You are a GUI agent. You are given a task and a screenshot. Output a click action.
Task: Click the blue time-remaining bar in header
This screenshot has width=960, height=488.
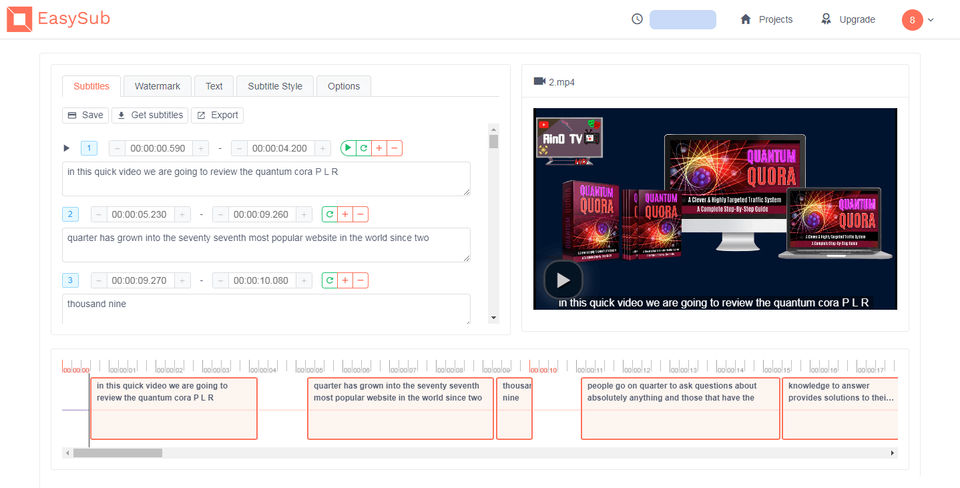(x=683, y=20)
